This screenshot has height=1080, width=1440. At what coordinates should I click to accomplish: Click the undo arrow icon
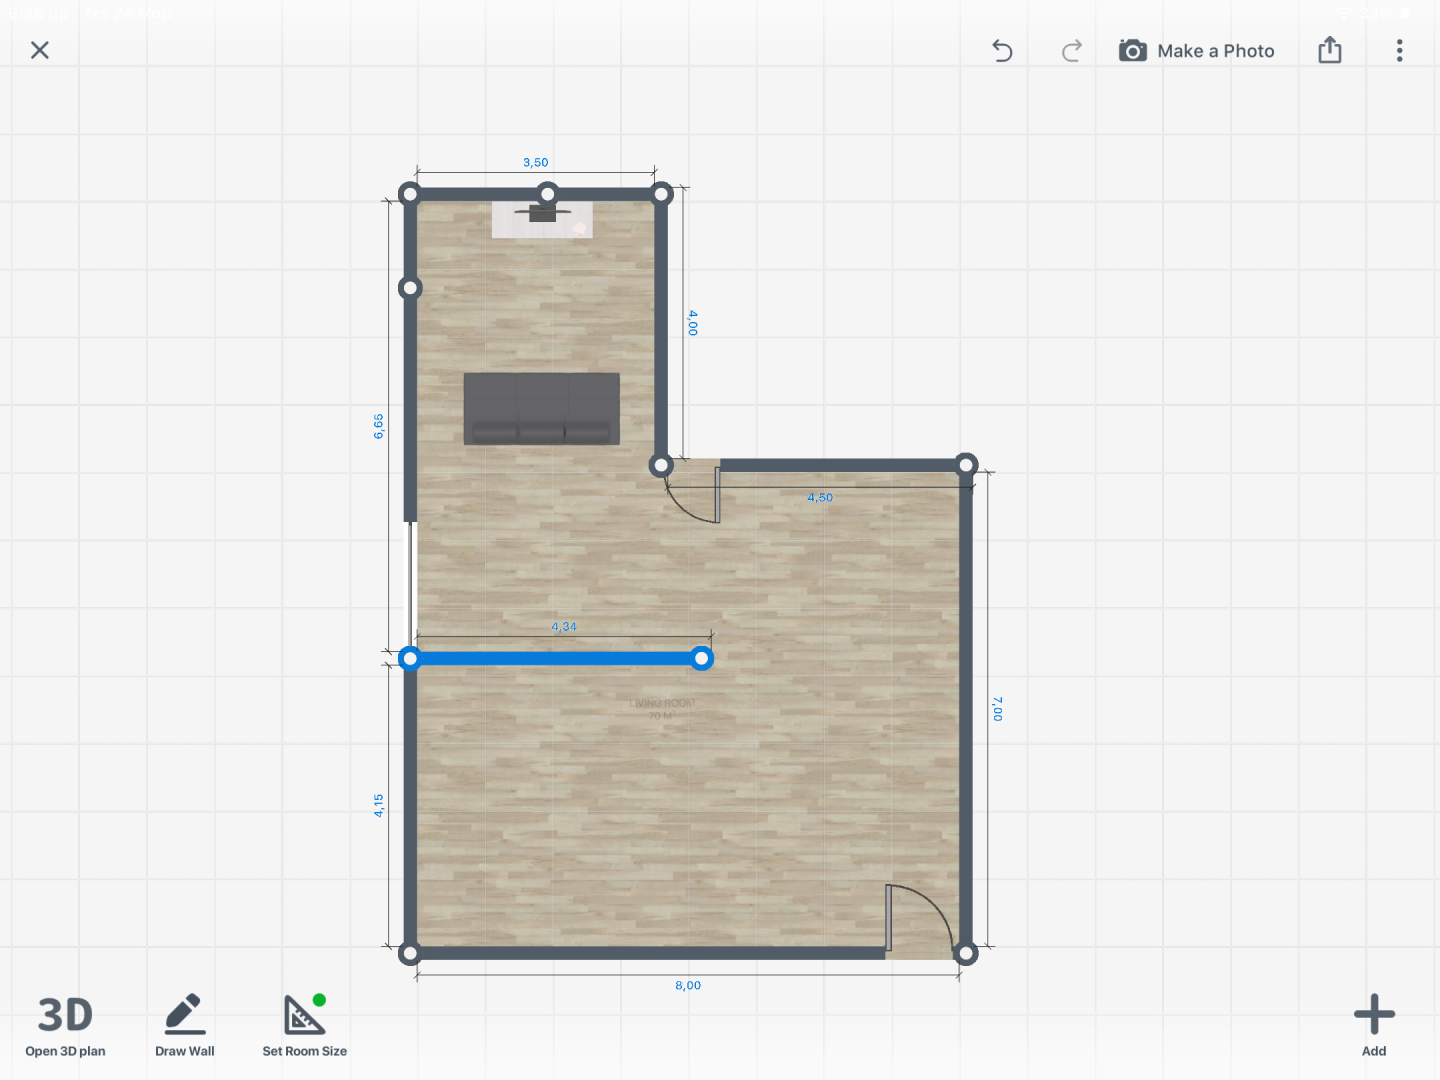tap(1002, 50)
